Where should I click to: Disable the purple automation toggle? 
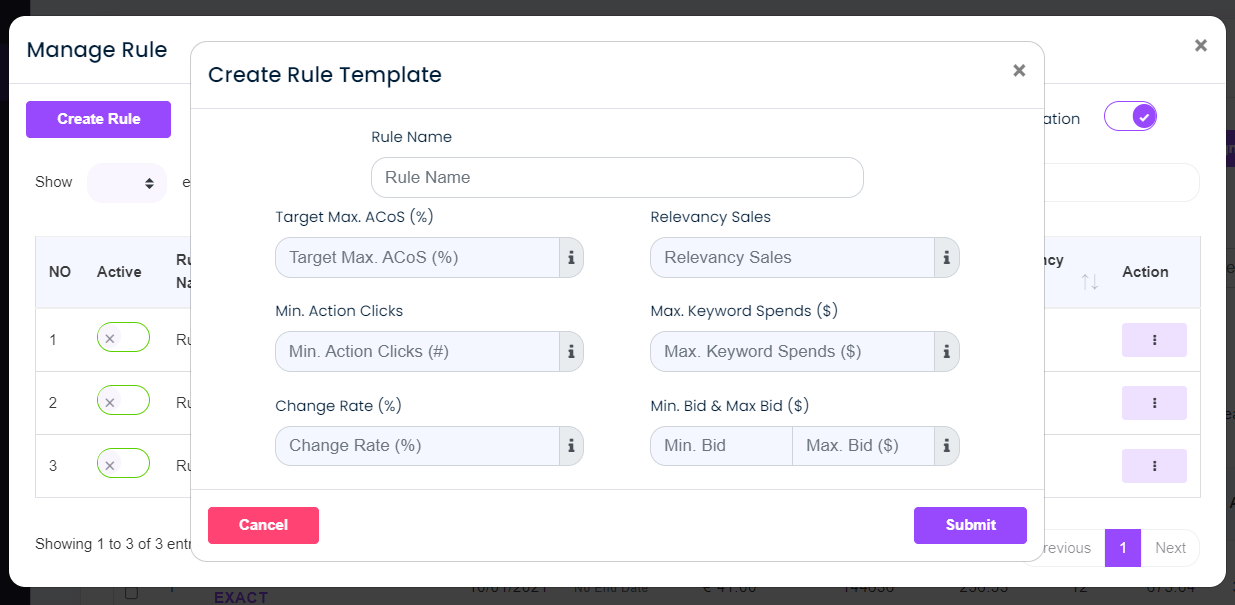pyautogui.click(x=1130, y=117)
